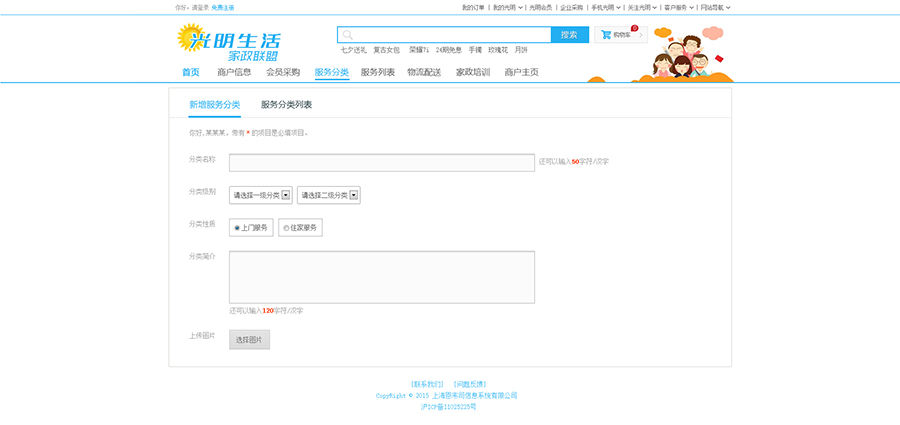Switch to the 新增服务分类 tab
The image size is (900, 425).
[214, 104]
